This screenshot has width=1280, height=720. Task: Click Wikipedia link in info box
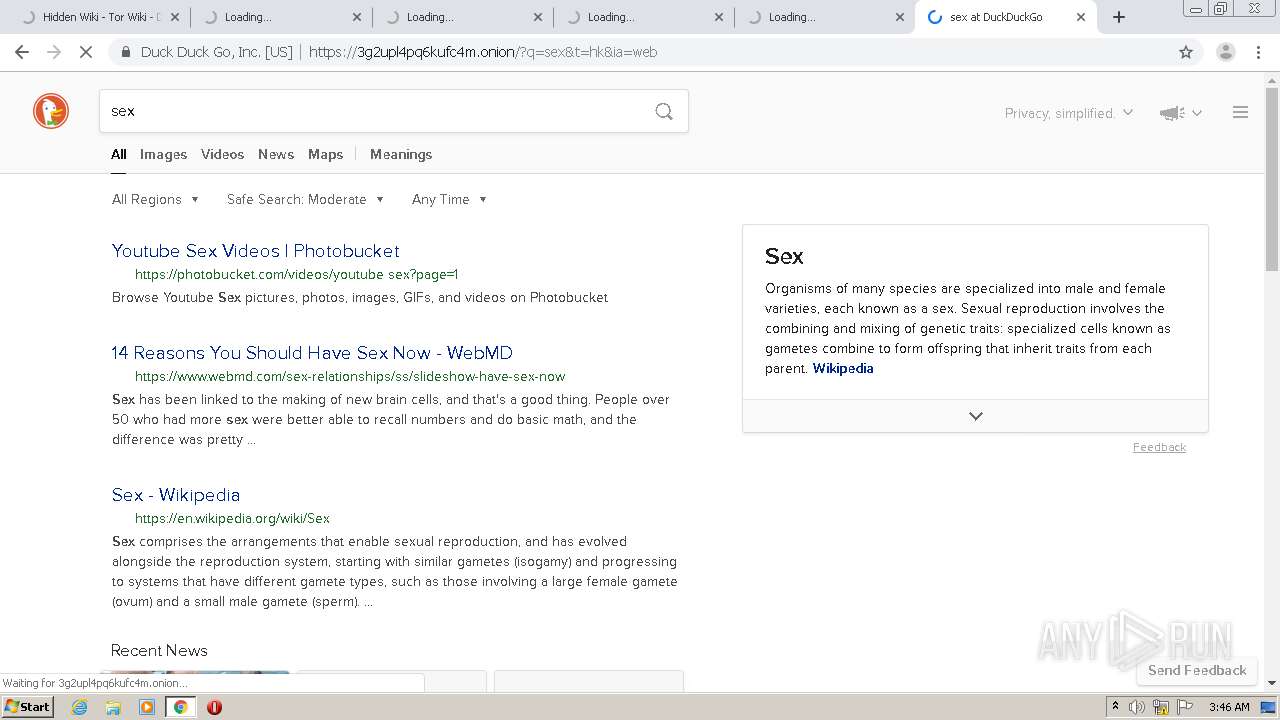tap(842, 368)
